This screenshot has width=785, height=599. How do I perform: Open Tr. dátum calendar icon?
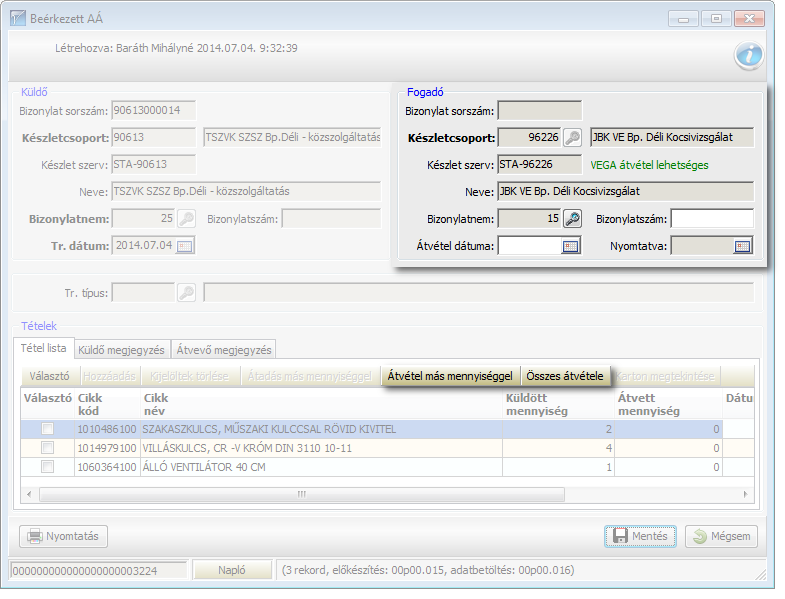pos(185,246)
